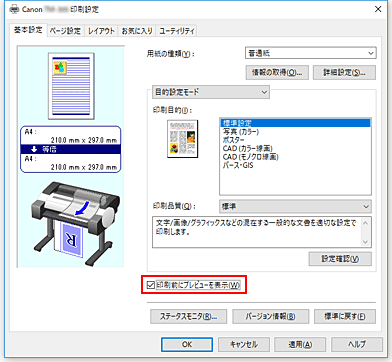The height and width of the screenshot is (362, 392).
Task: Click the description box scroll up arrow
Action: pyautogui.click(x=366, y=222)
